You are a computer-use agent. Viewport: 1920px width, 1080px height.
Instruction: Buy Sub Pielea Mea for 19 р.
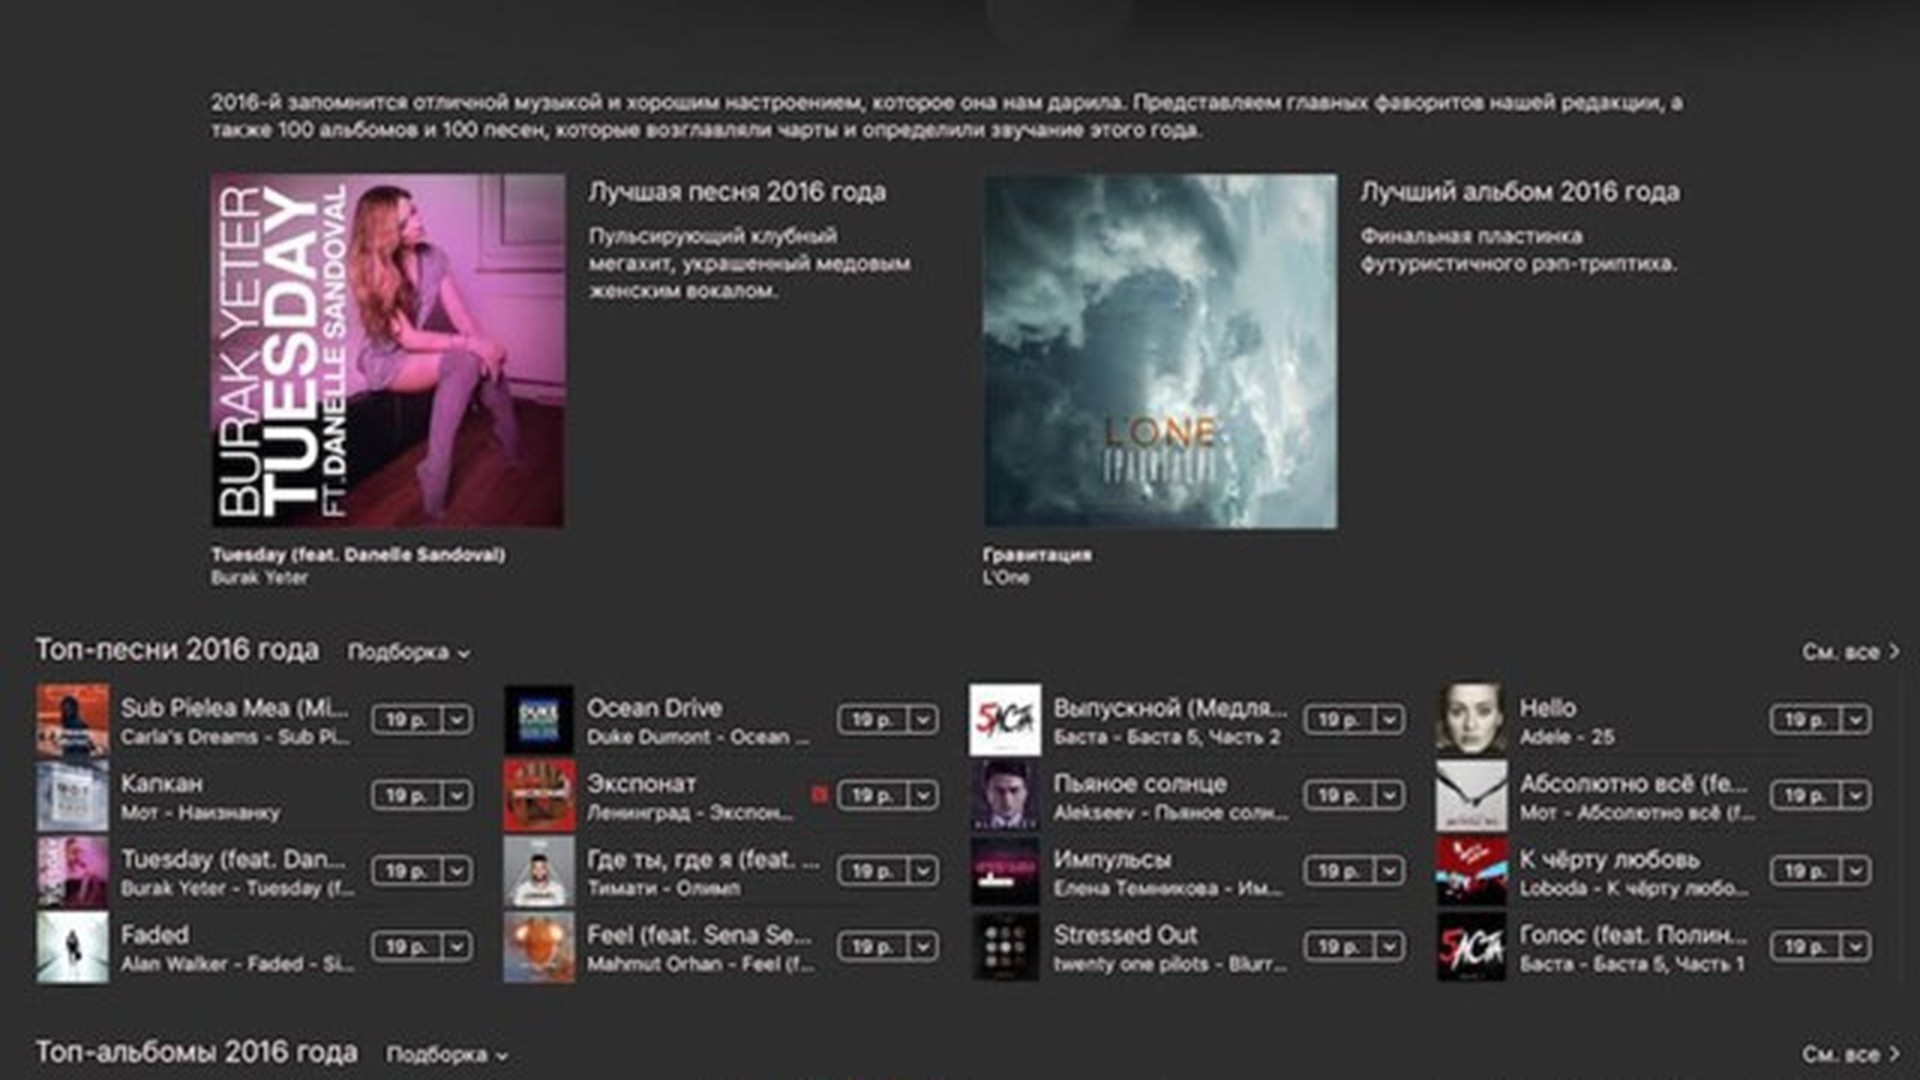coord(407,720)
